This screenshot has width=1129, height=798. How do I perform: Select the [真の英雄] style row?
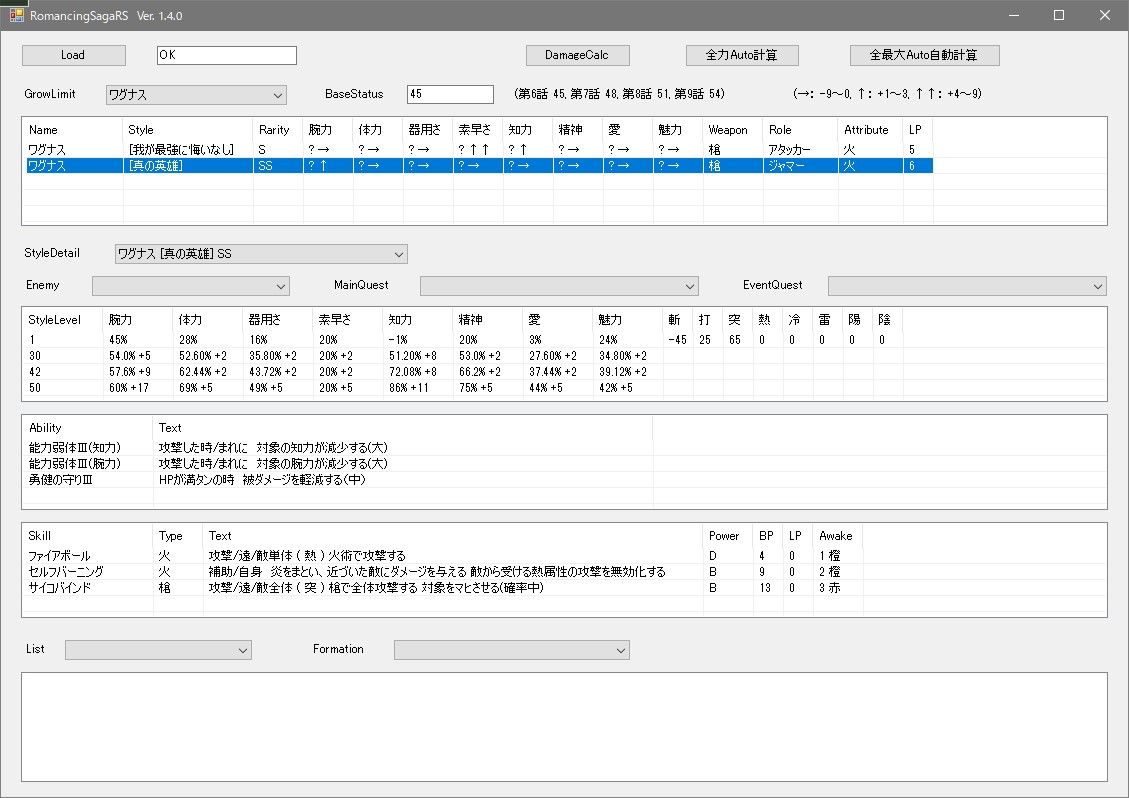pyautogui.click(x=480, y=166)
